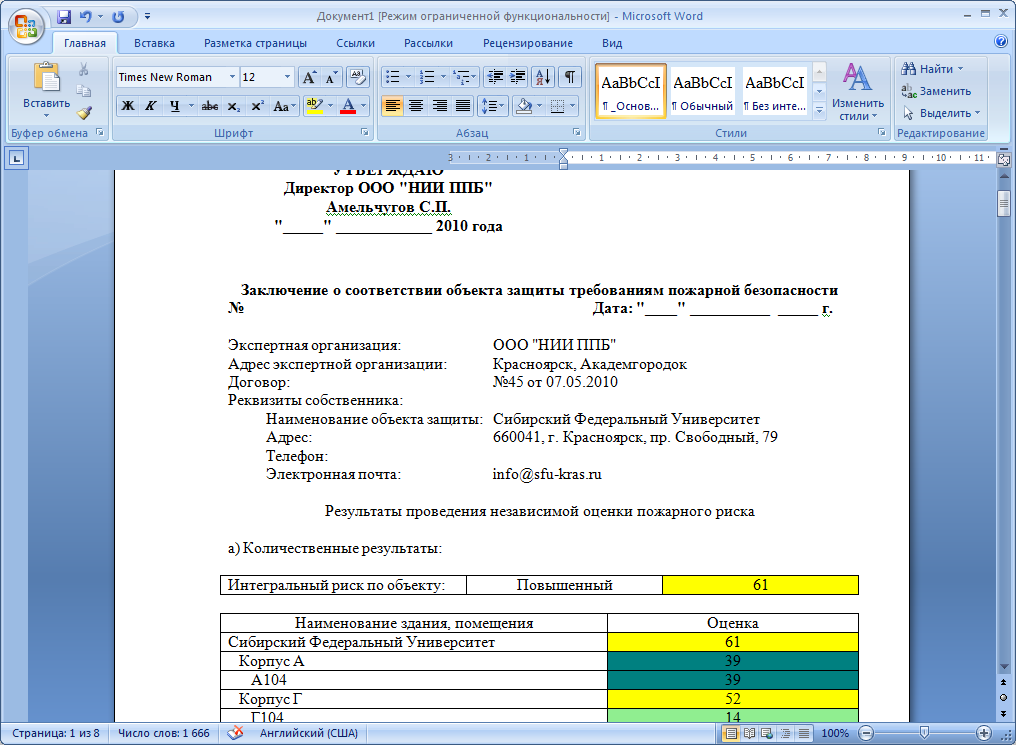Sort the selected text alphabetically

coord(543,77)
